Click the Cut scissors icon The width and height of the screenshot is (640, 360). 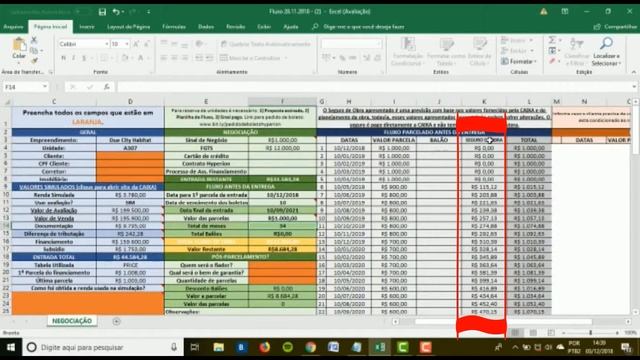tap(34, 40)
